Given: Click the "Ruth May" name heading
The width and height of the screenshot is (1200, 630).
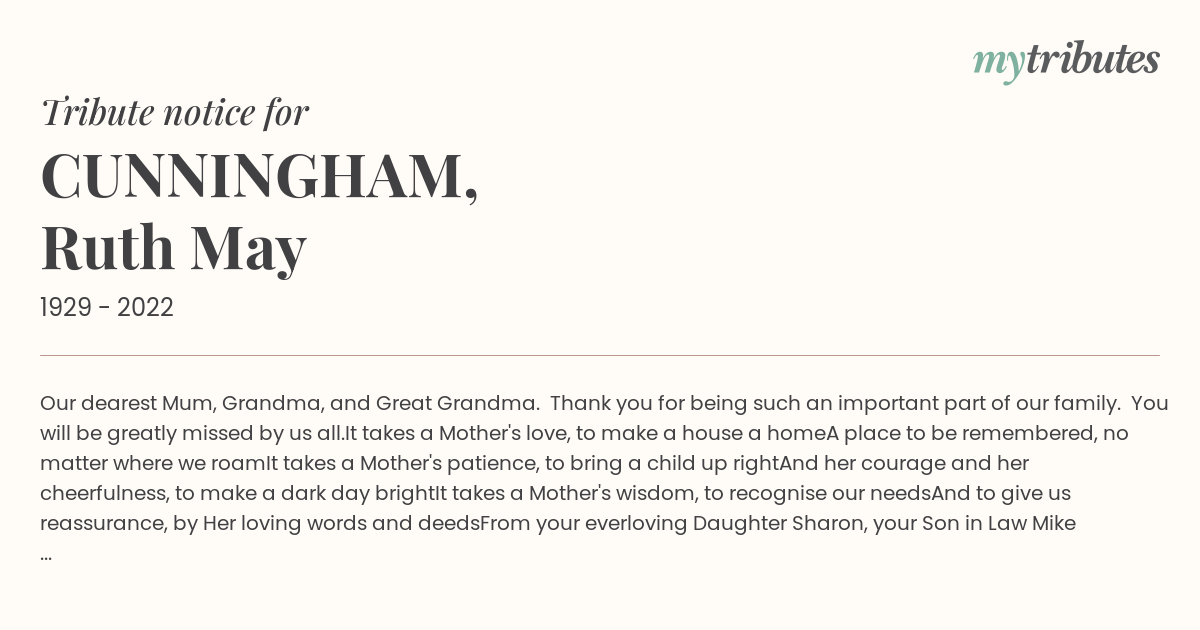Looking at the screenshot, I should pos(173,249).
